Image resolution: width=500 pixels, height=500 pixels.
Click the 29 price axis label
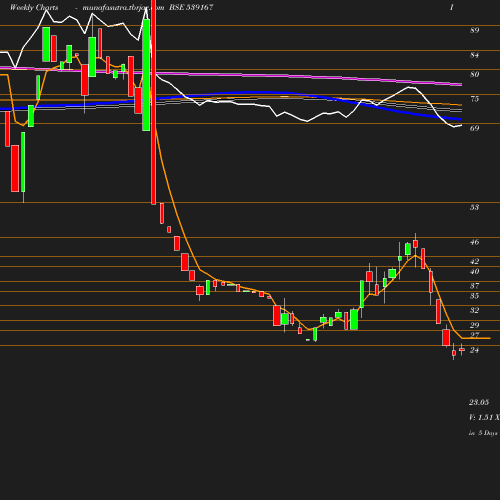click(x=474, y=325)
